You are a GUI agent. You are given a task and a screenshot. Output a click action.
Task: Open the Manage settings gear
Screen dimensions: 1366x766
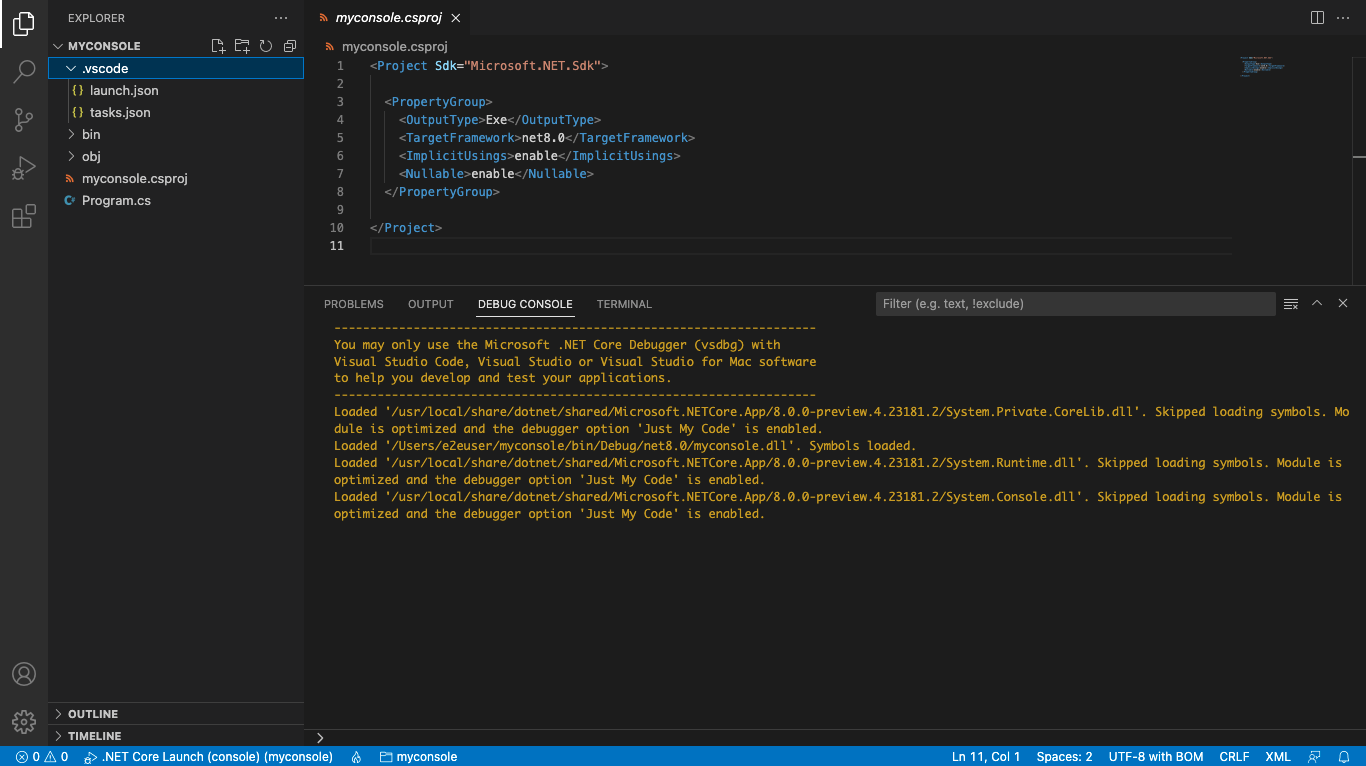pyautogui.click(x=24, y=722)
